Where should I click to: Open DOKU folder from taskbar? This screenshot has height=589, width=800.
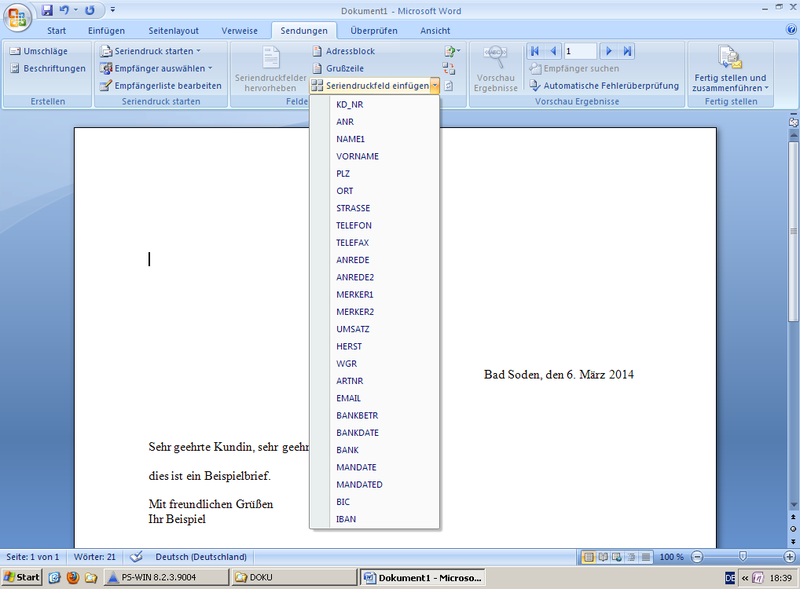point(294,577)
